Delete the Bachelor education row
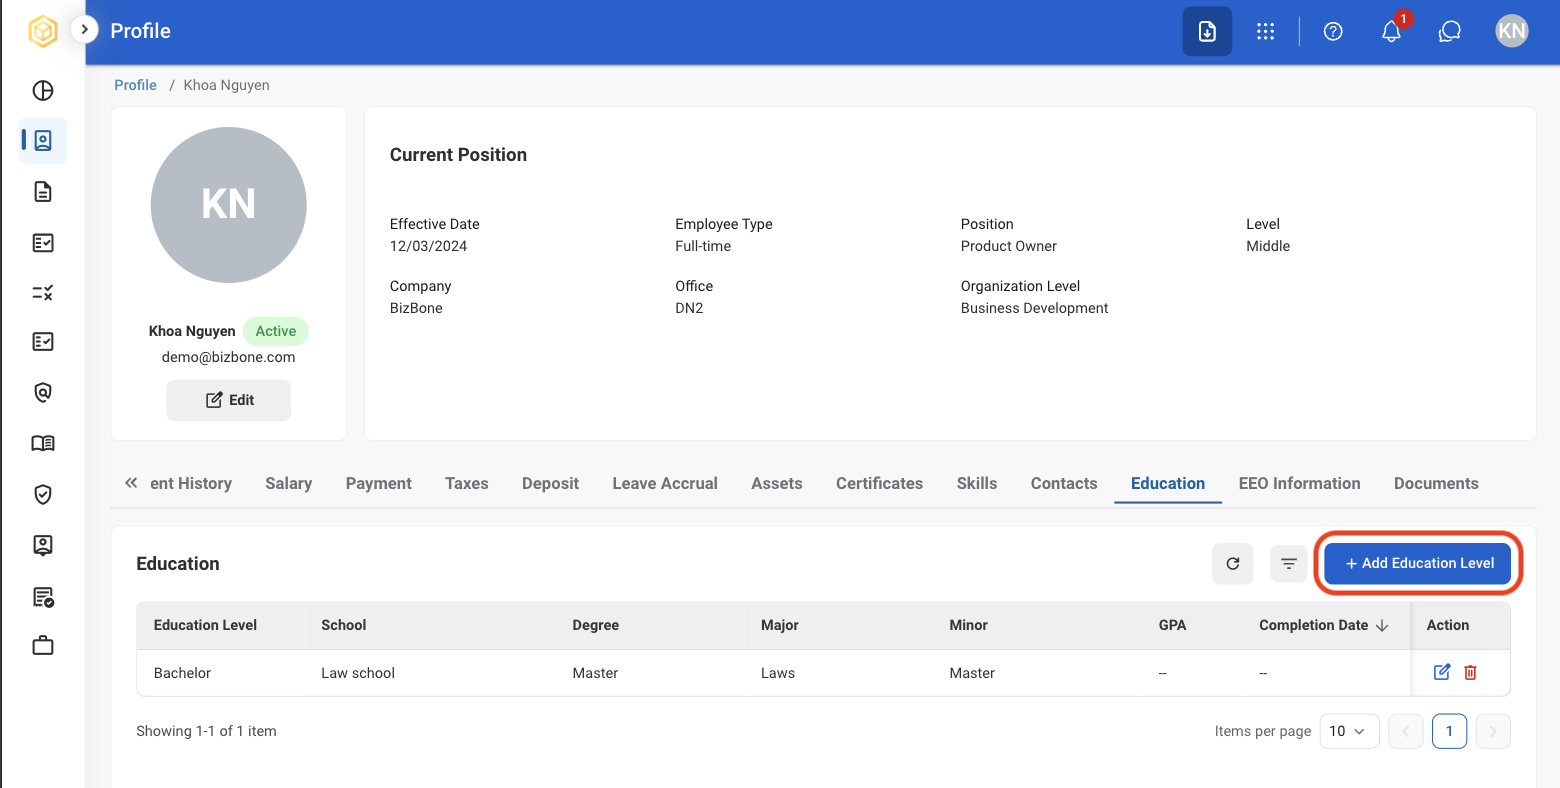1560x788 pixels. [x=1470, y=672]
